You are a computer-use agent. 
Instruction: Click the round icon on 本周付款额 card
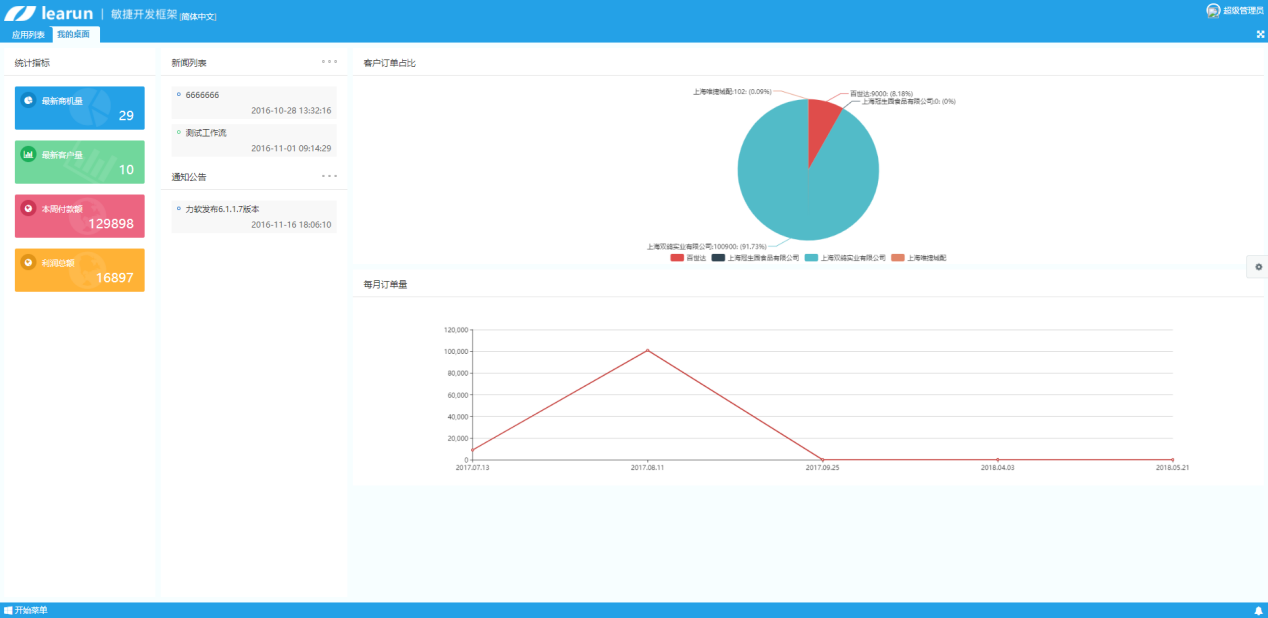click(29, 209)
